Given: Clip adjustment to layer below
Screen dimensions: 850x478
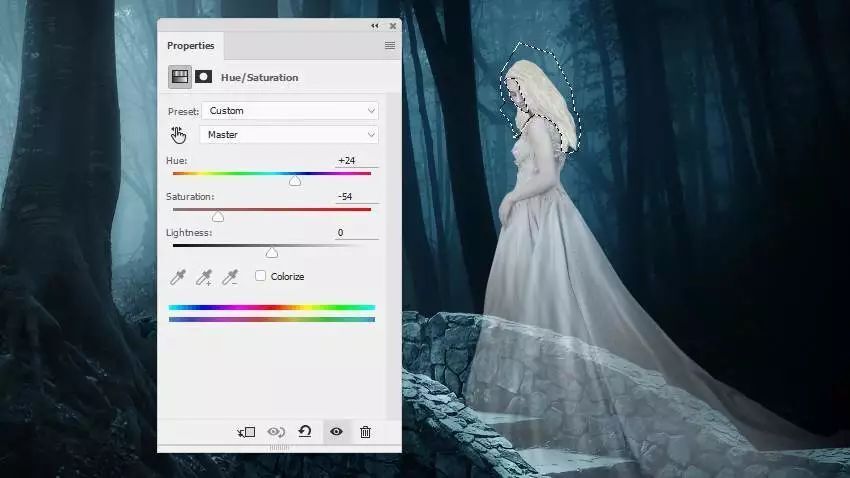Looking at the screenshot, I should (246, 432).
